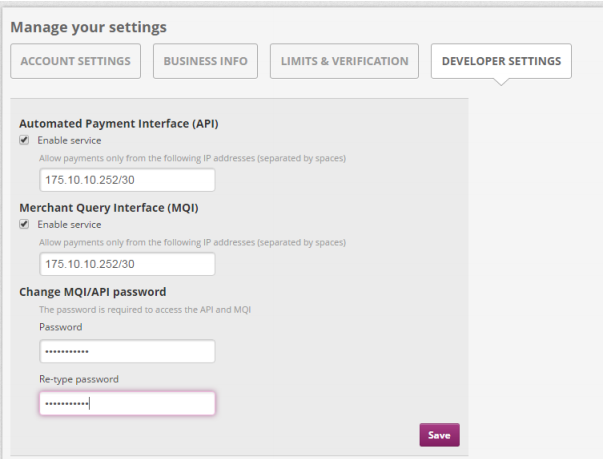Click the Password field label

click(61, 327)
